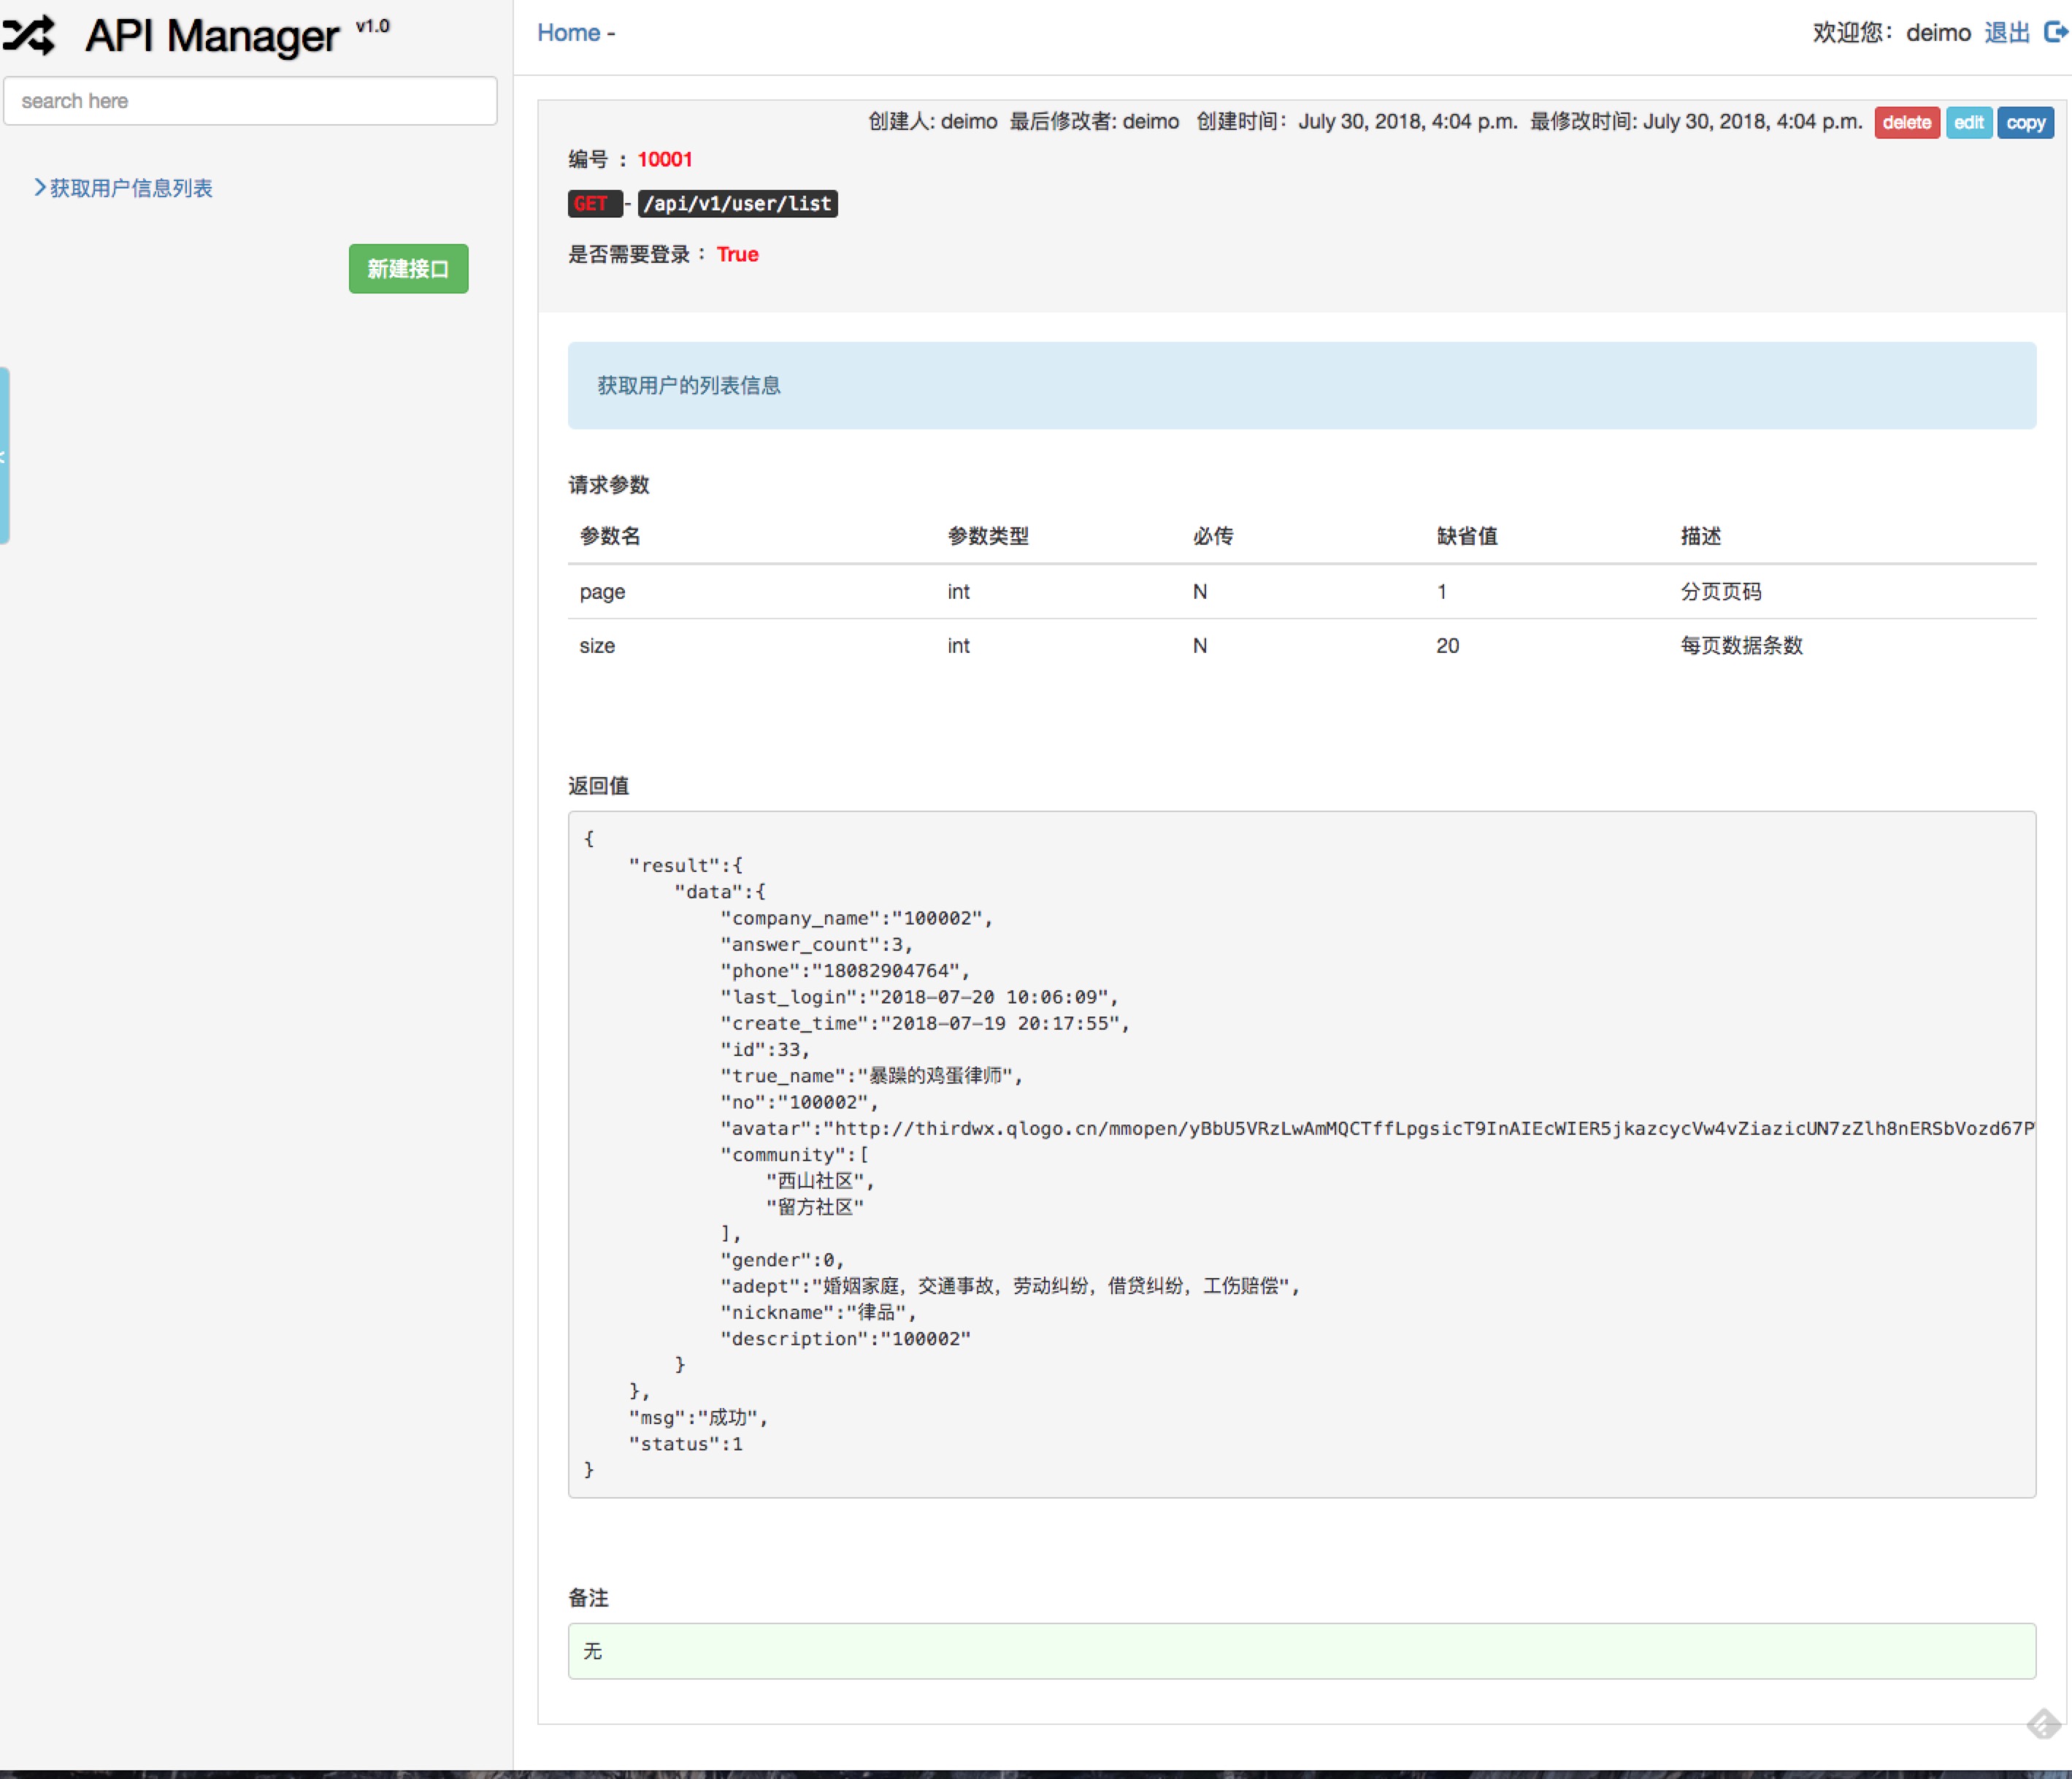
Task: Click the 创建人: deimo creator label
Action: pos(932,122)
